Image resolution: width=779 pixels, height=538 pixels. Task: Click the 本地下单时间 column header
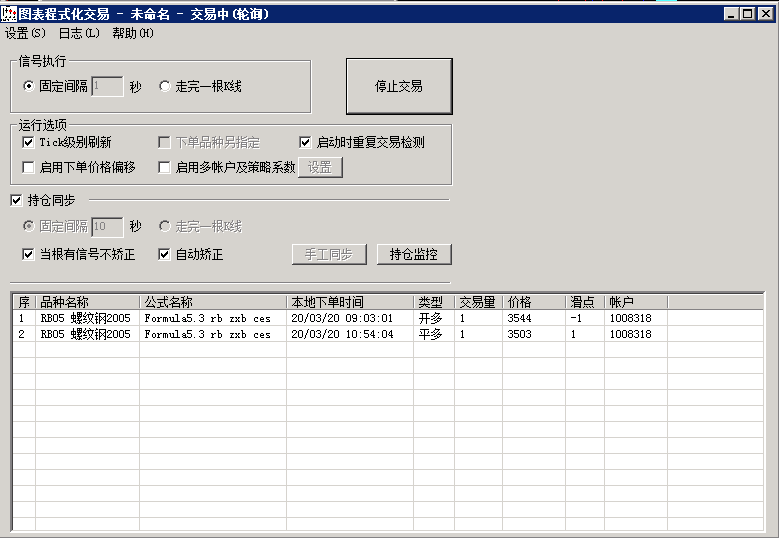pyautogui.click(x=350, y=302)
